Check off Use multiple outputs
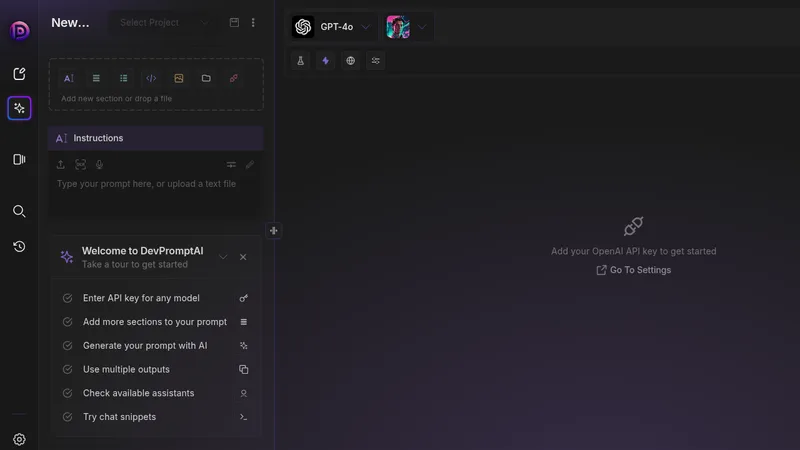Screen dimensions: 800x450 click(x=67, y=369)
